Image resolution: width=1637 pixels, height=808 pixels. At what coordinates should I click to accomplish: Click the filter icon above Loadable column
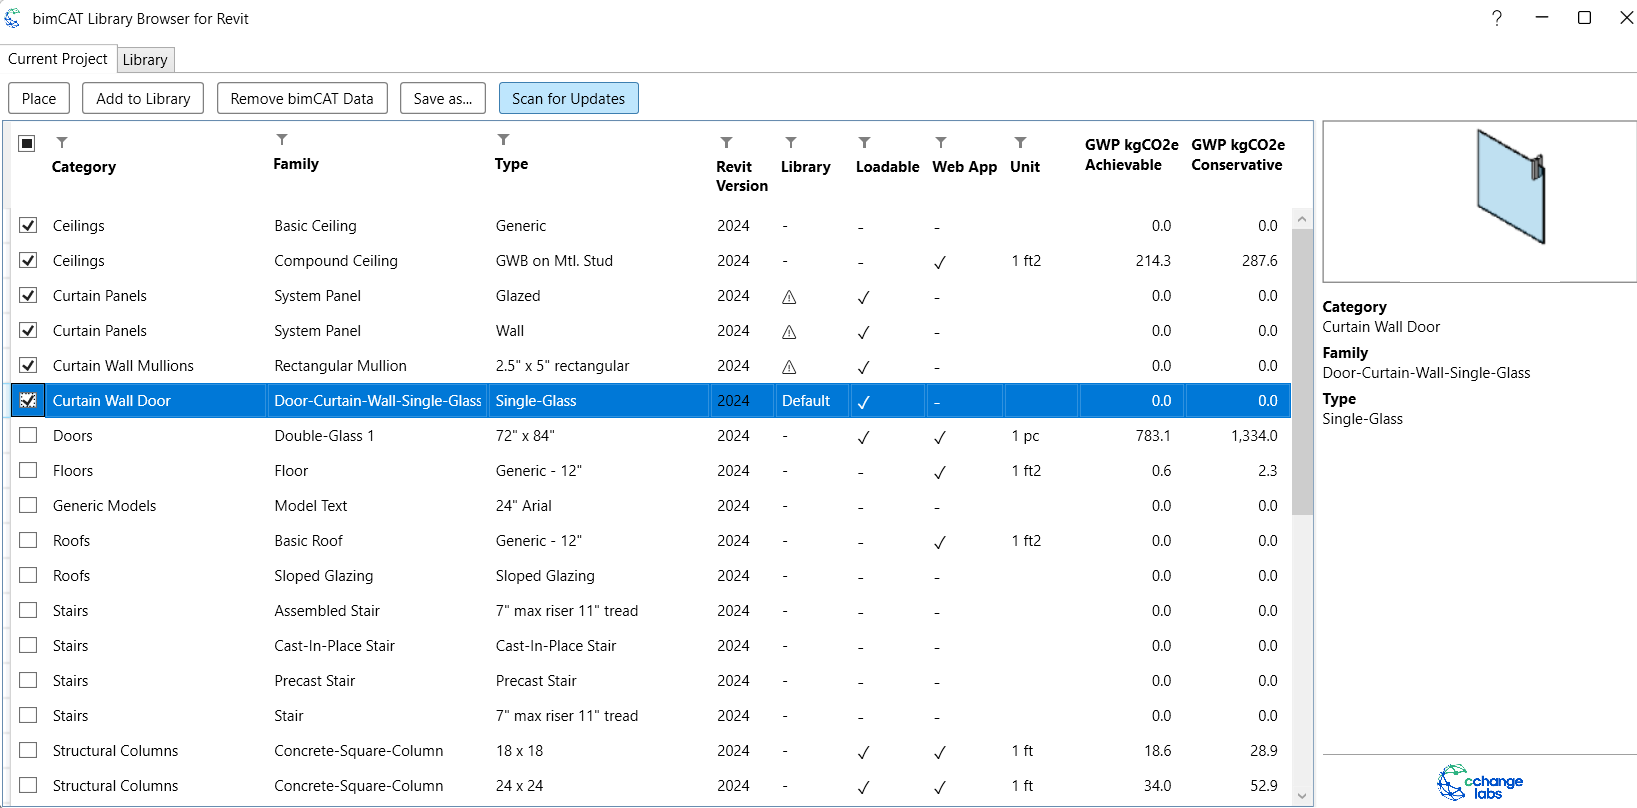(865, 143)
